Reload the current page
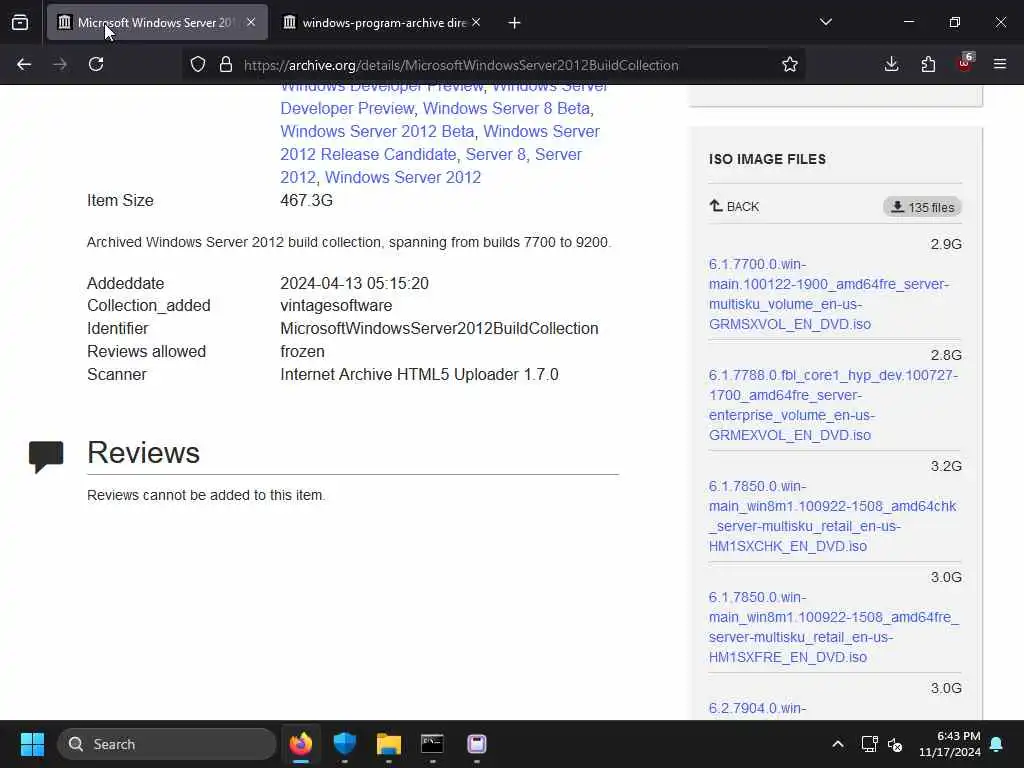This screenshot has width=1024, height=768. tap(96, 65)
